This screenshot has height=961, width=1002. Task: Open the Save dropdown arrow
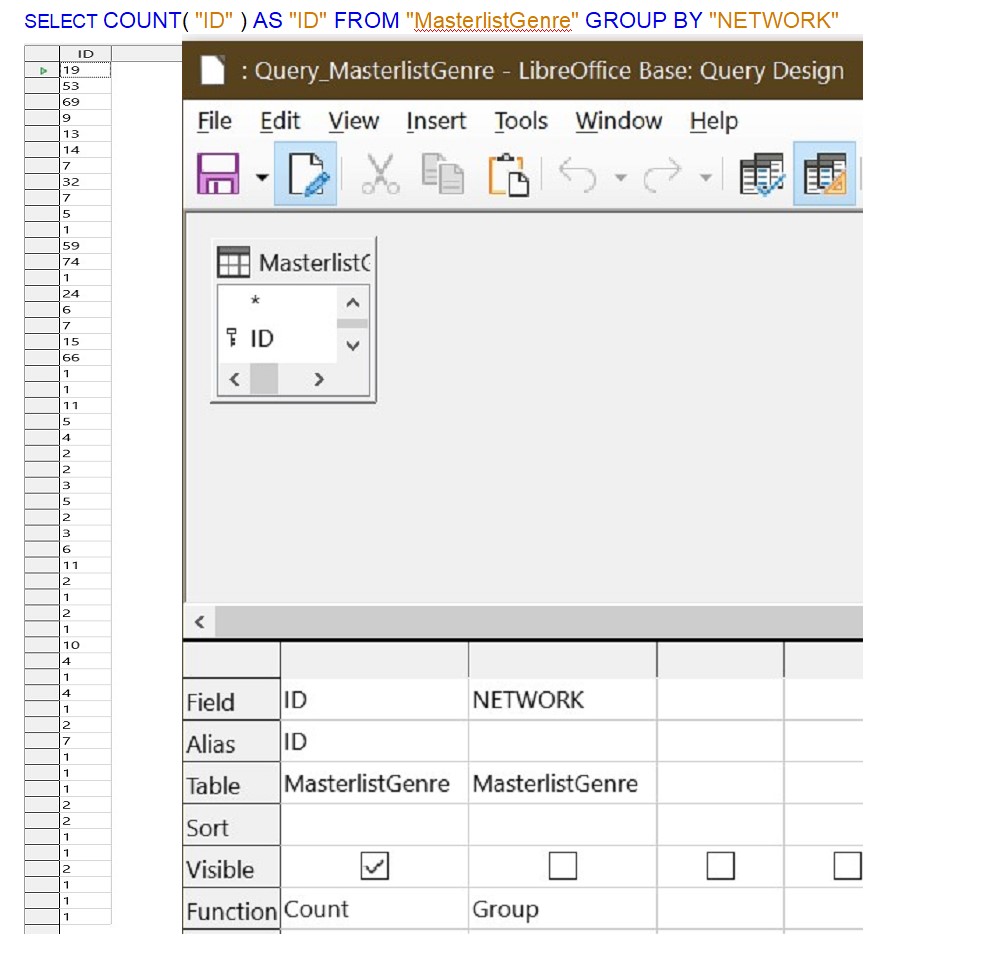262,177
